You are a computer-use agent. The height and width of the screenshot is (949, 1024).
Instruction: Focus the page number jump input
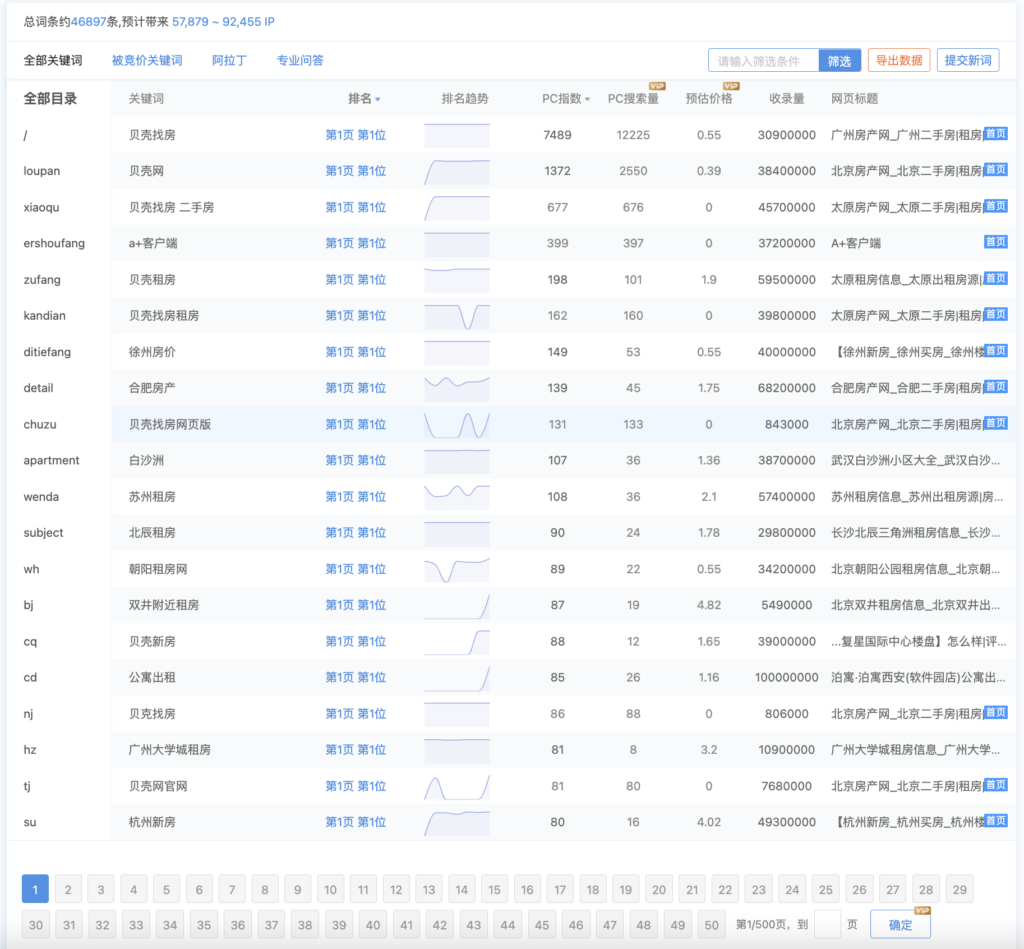(x=827, y=925)
